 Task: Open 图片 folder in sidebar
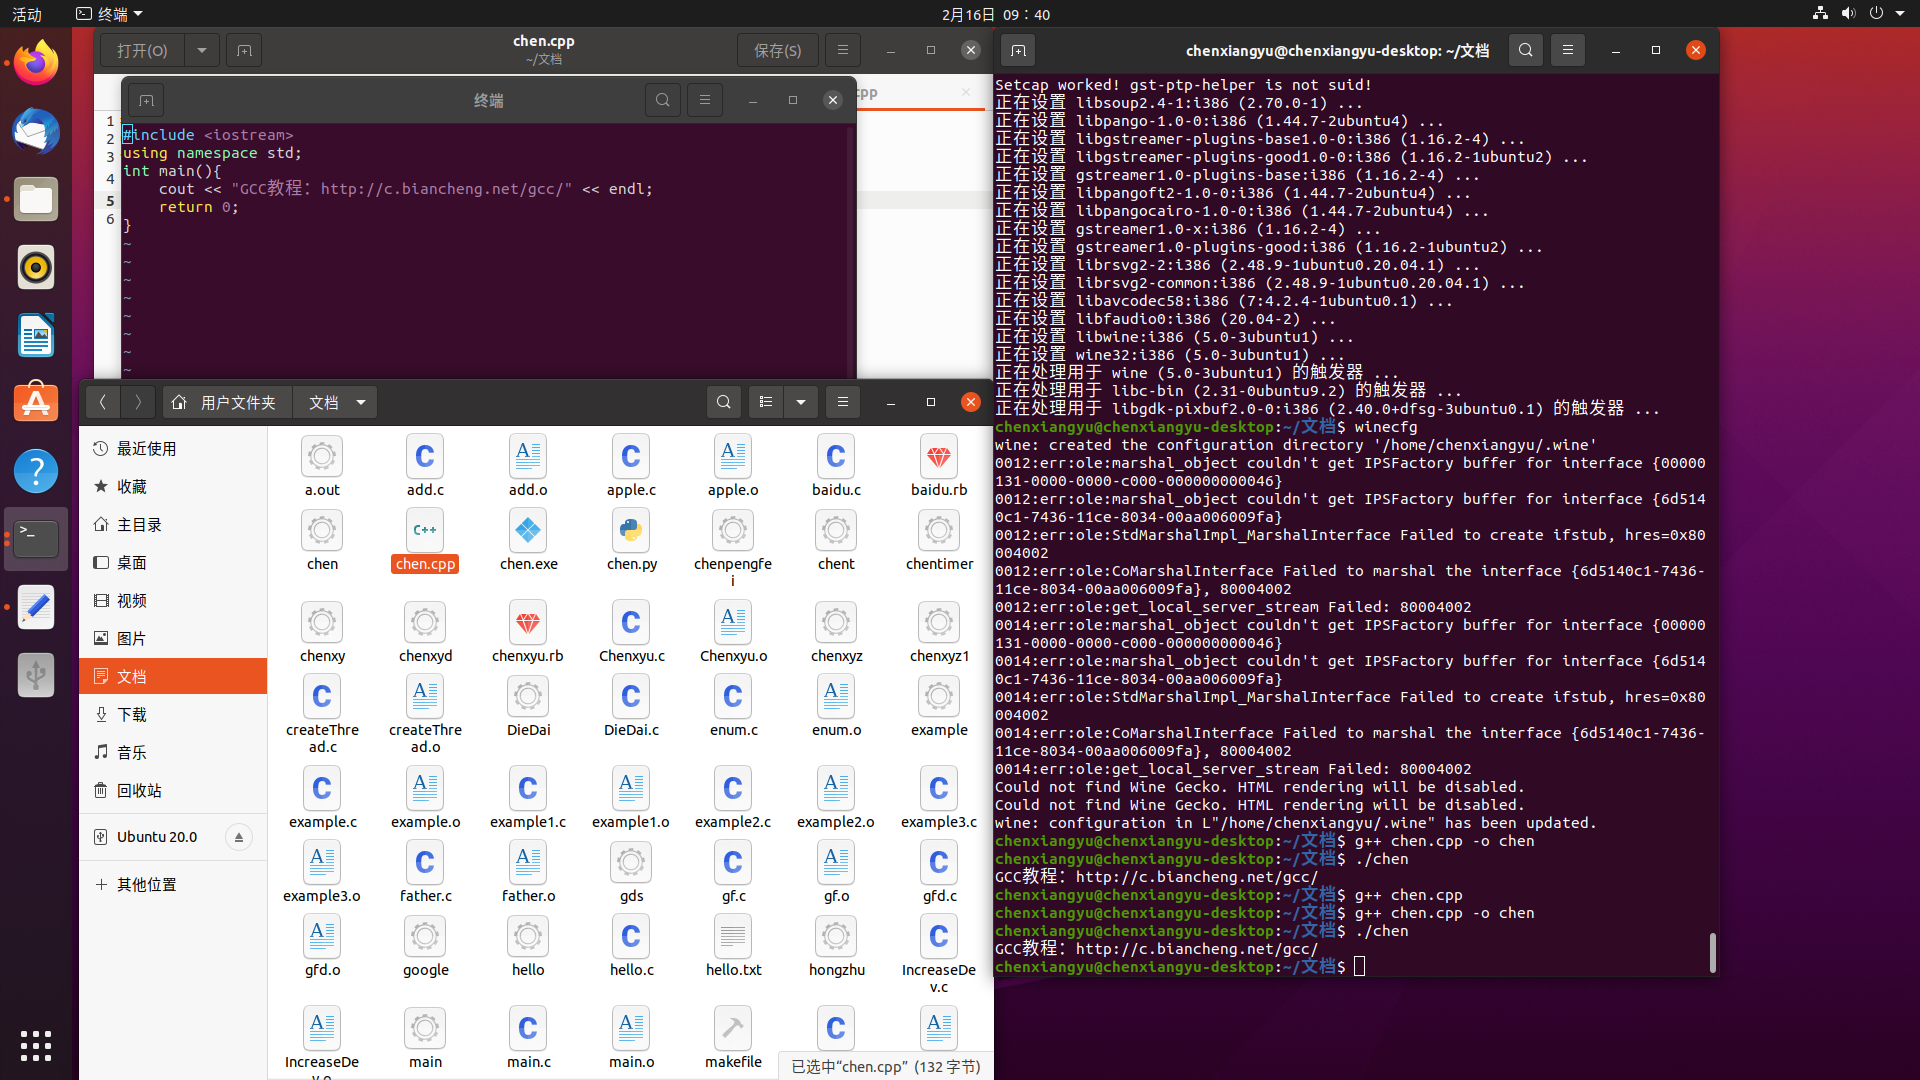[x=173, y=638]
